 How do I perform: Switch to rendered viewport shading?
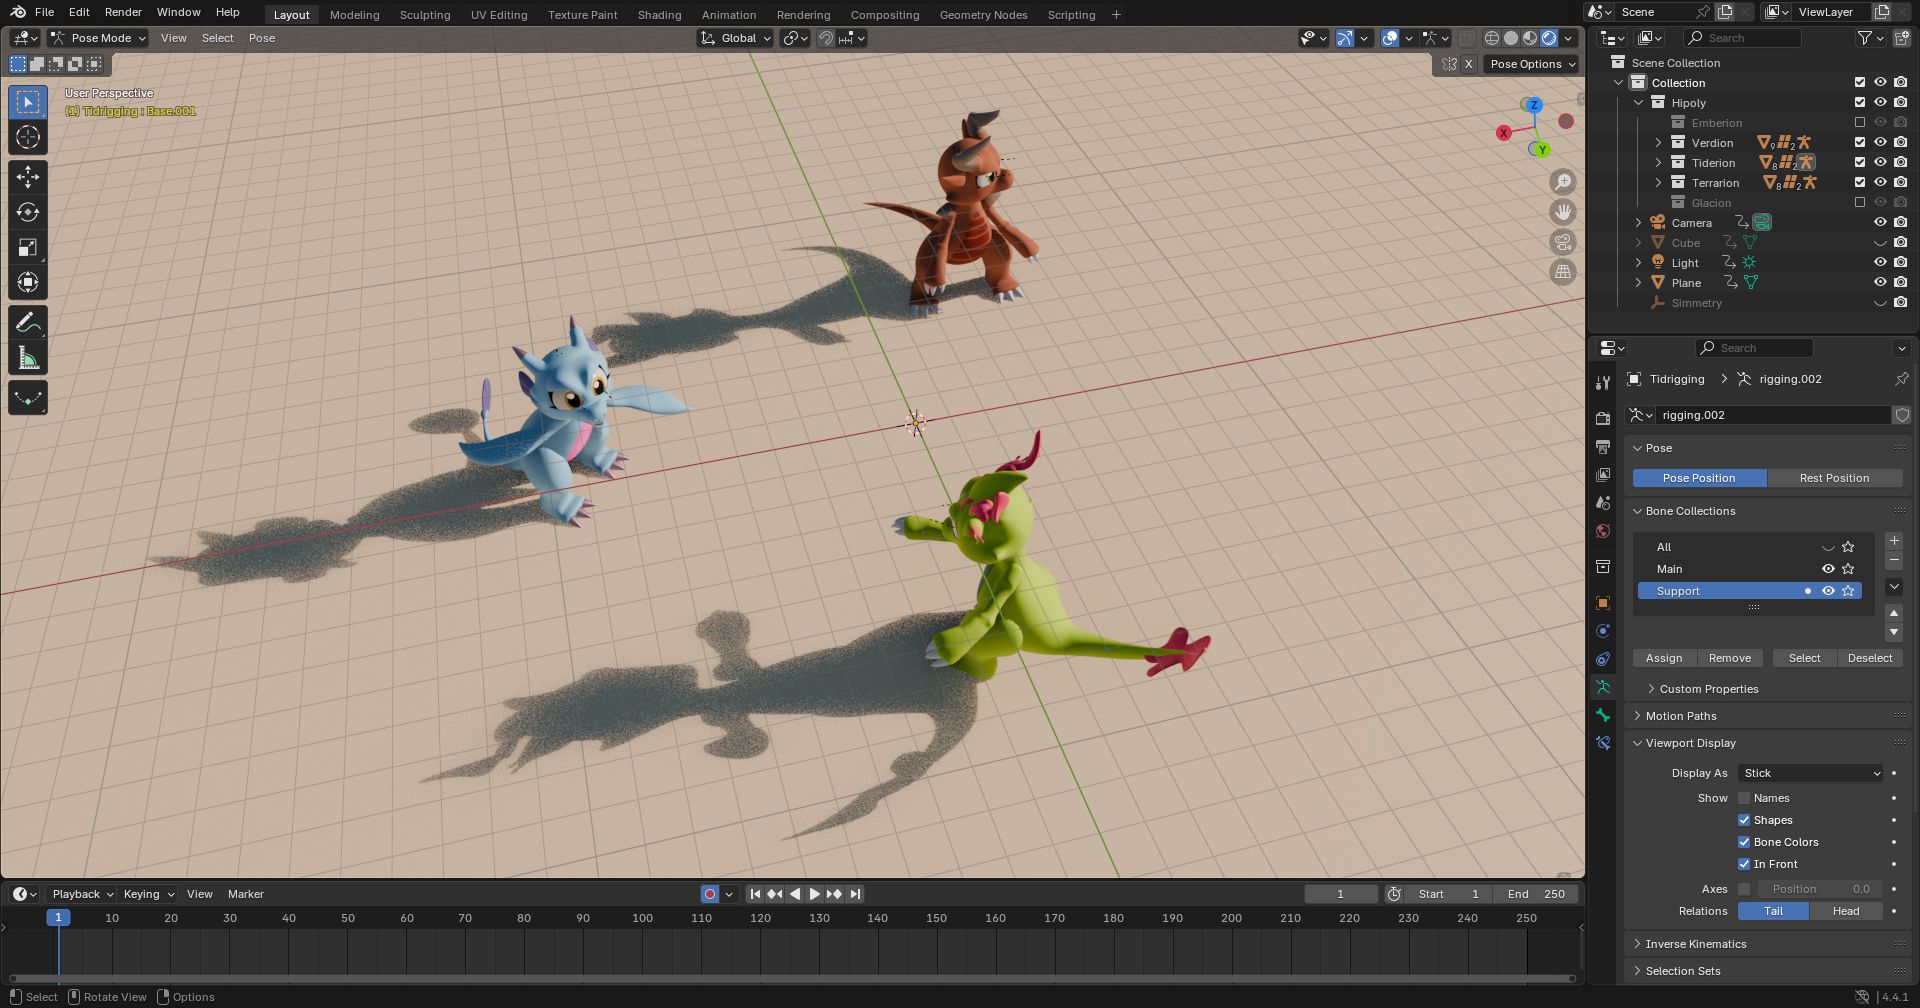pyautogui.click(x=1549, y=38)
